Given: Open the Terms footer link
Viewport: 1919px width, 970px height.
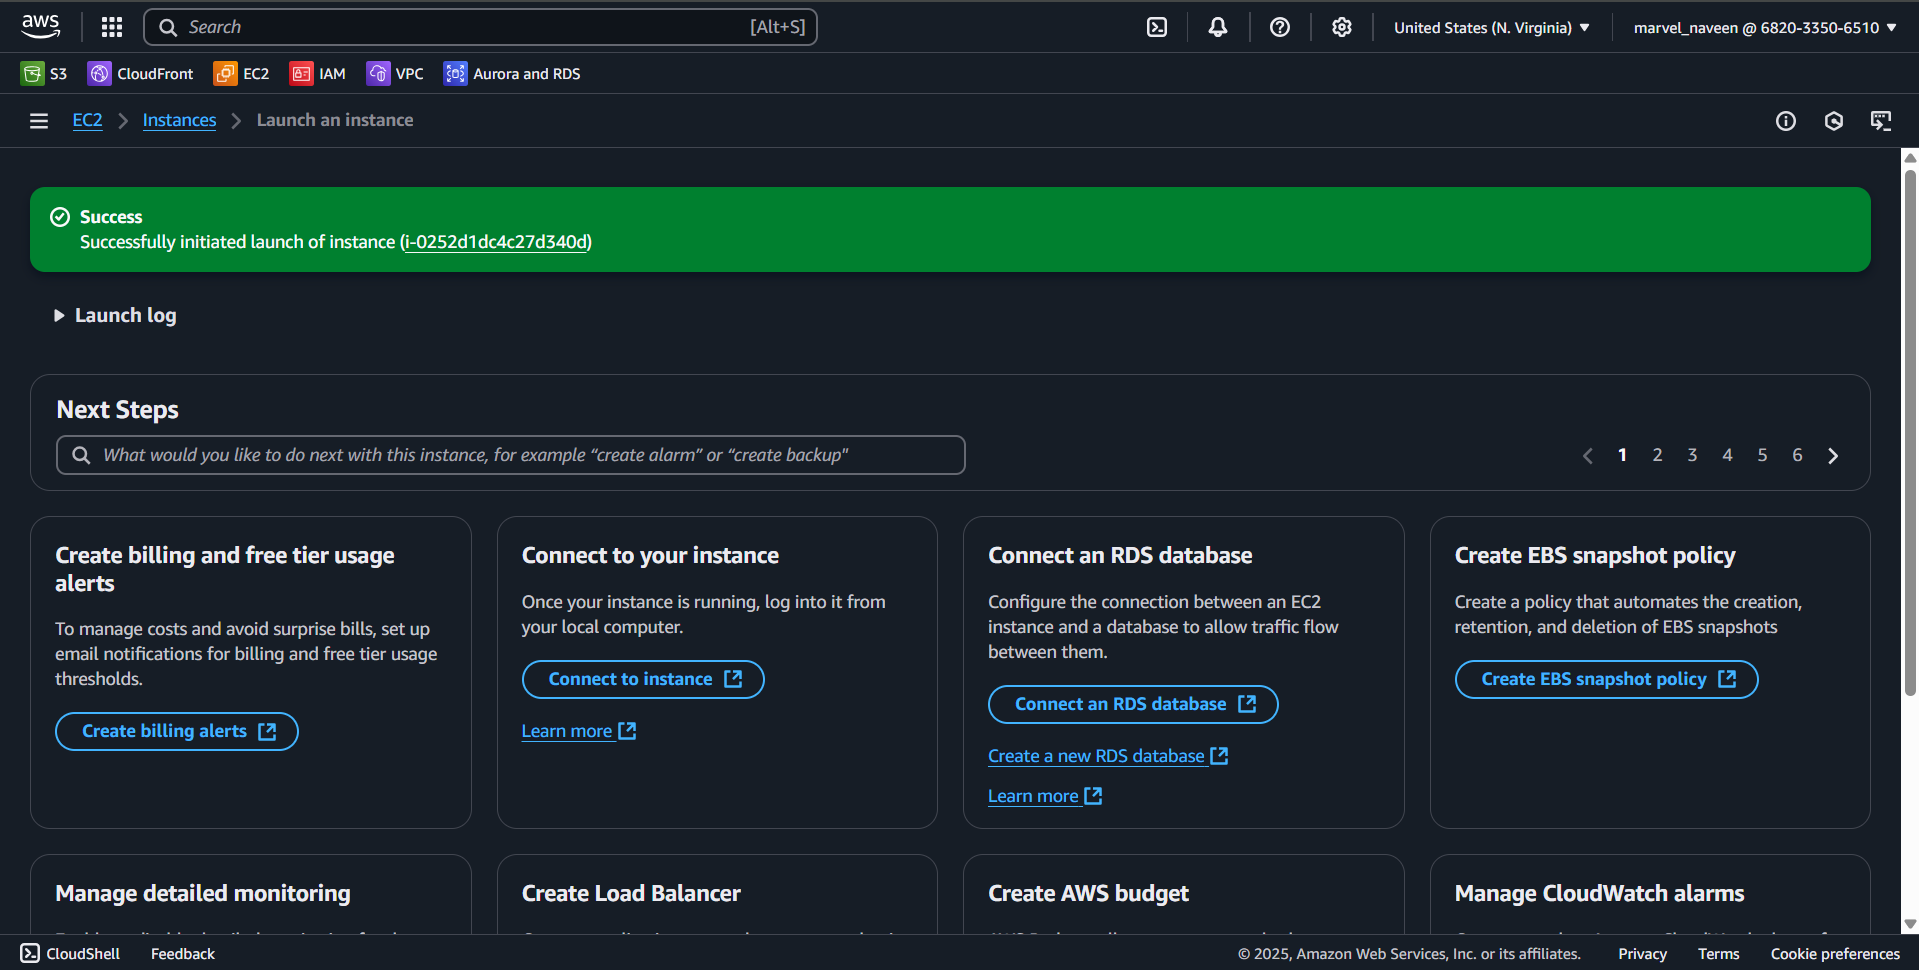Looking at the screenshot, I should [x=1718, y=954].
